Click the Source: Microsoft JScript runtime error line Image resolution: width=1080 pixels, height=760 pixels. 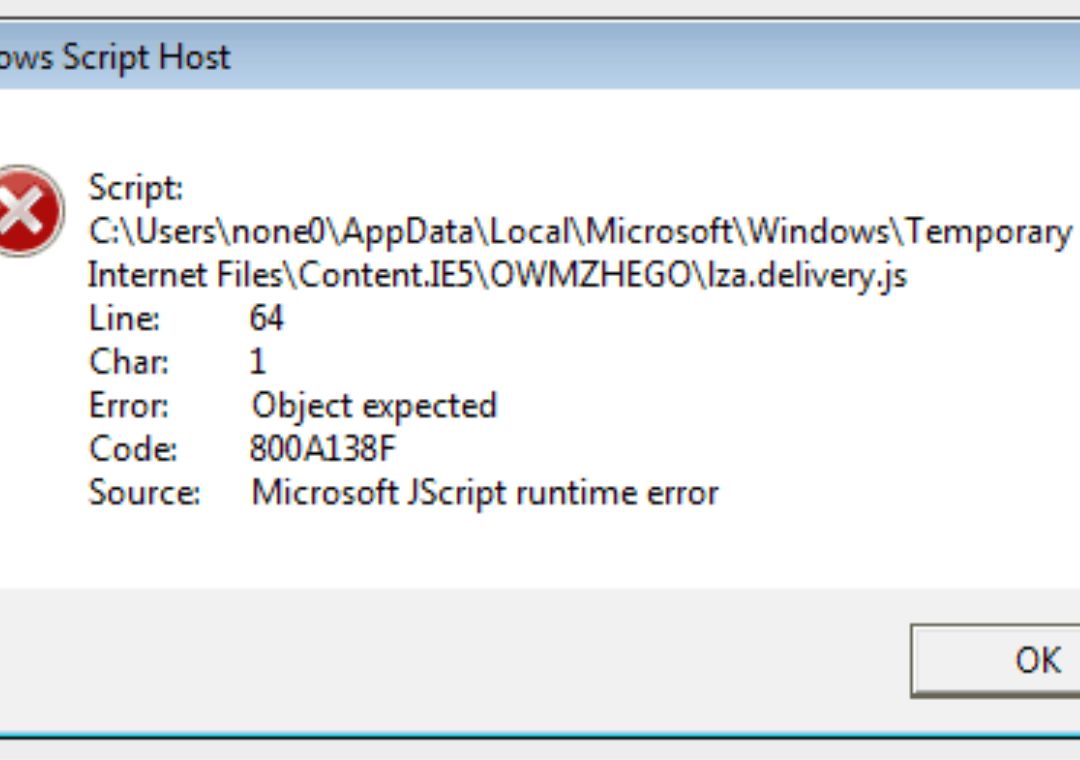coord(400,492)
